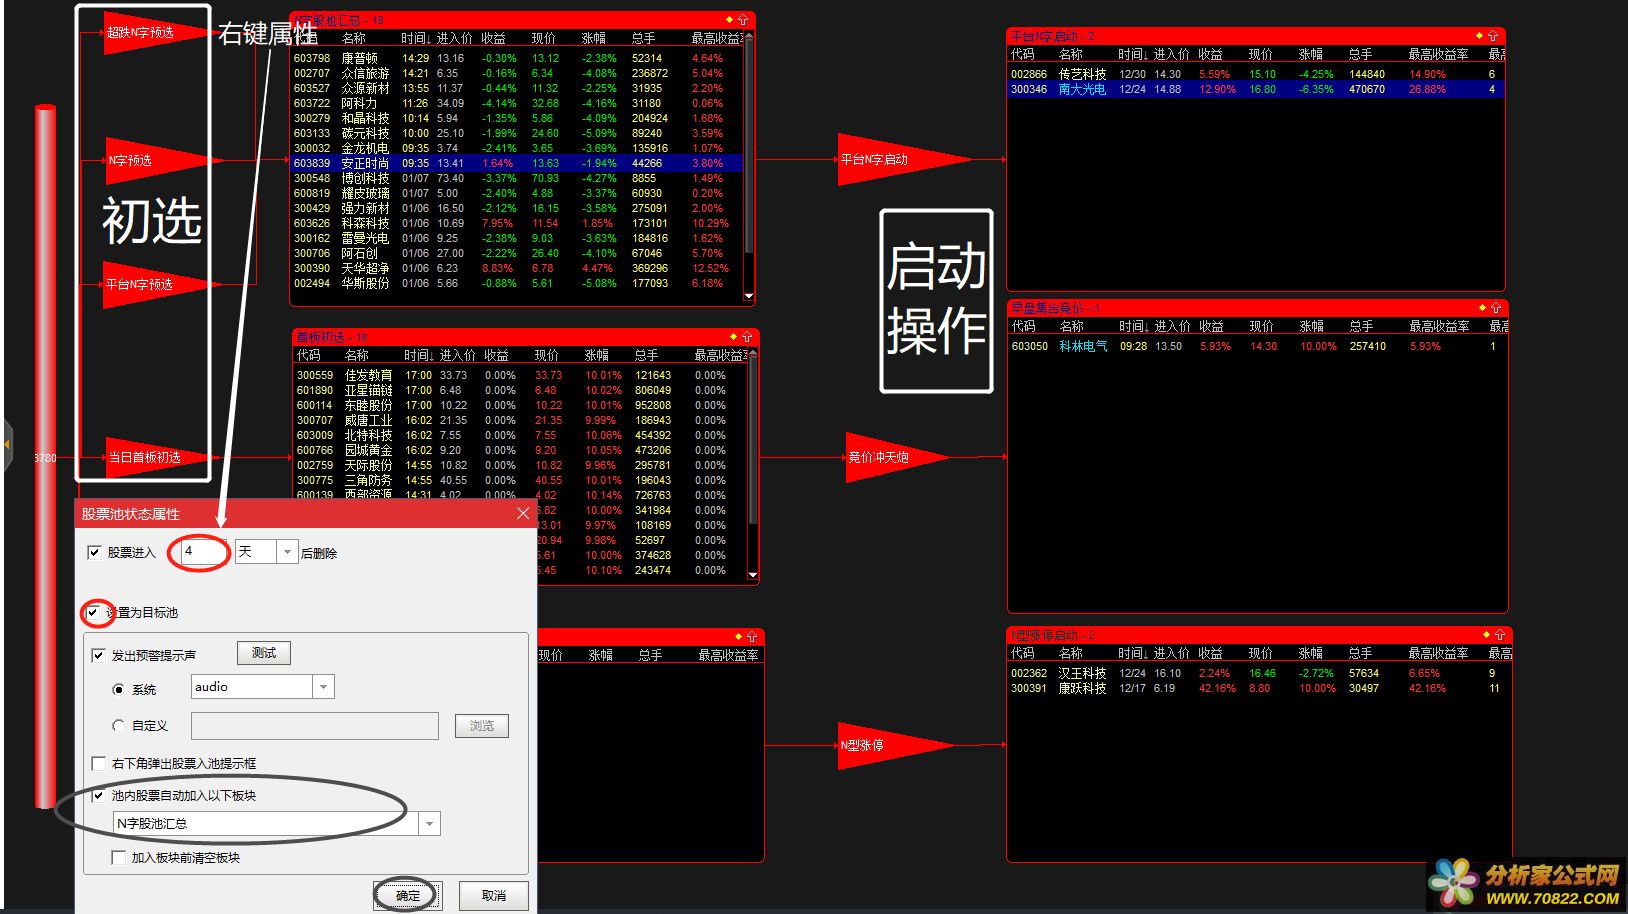
Task: Toggle the 设置为目标池 checkbox
Action: click(94, 612)
